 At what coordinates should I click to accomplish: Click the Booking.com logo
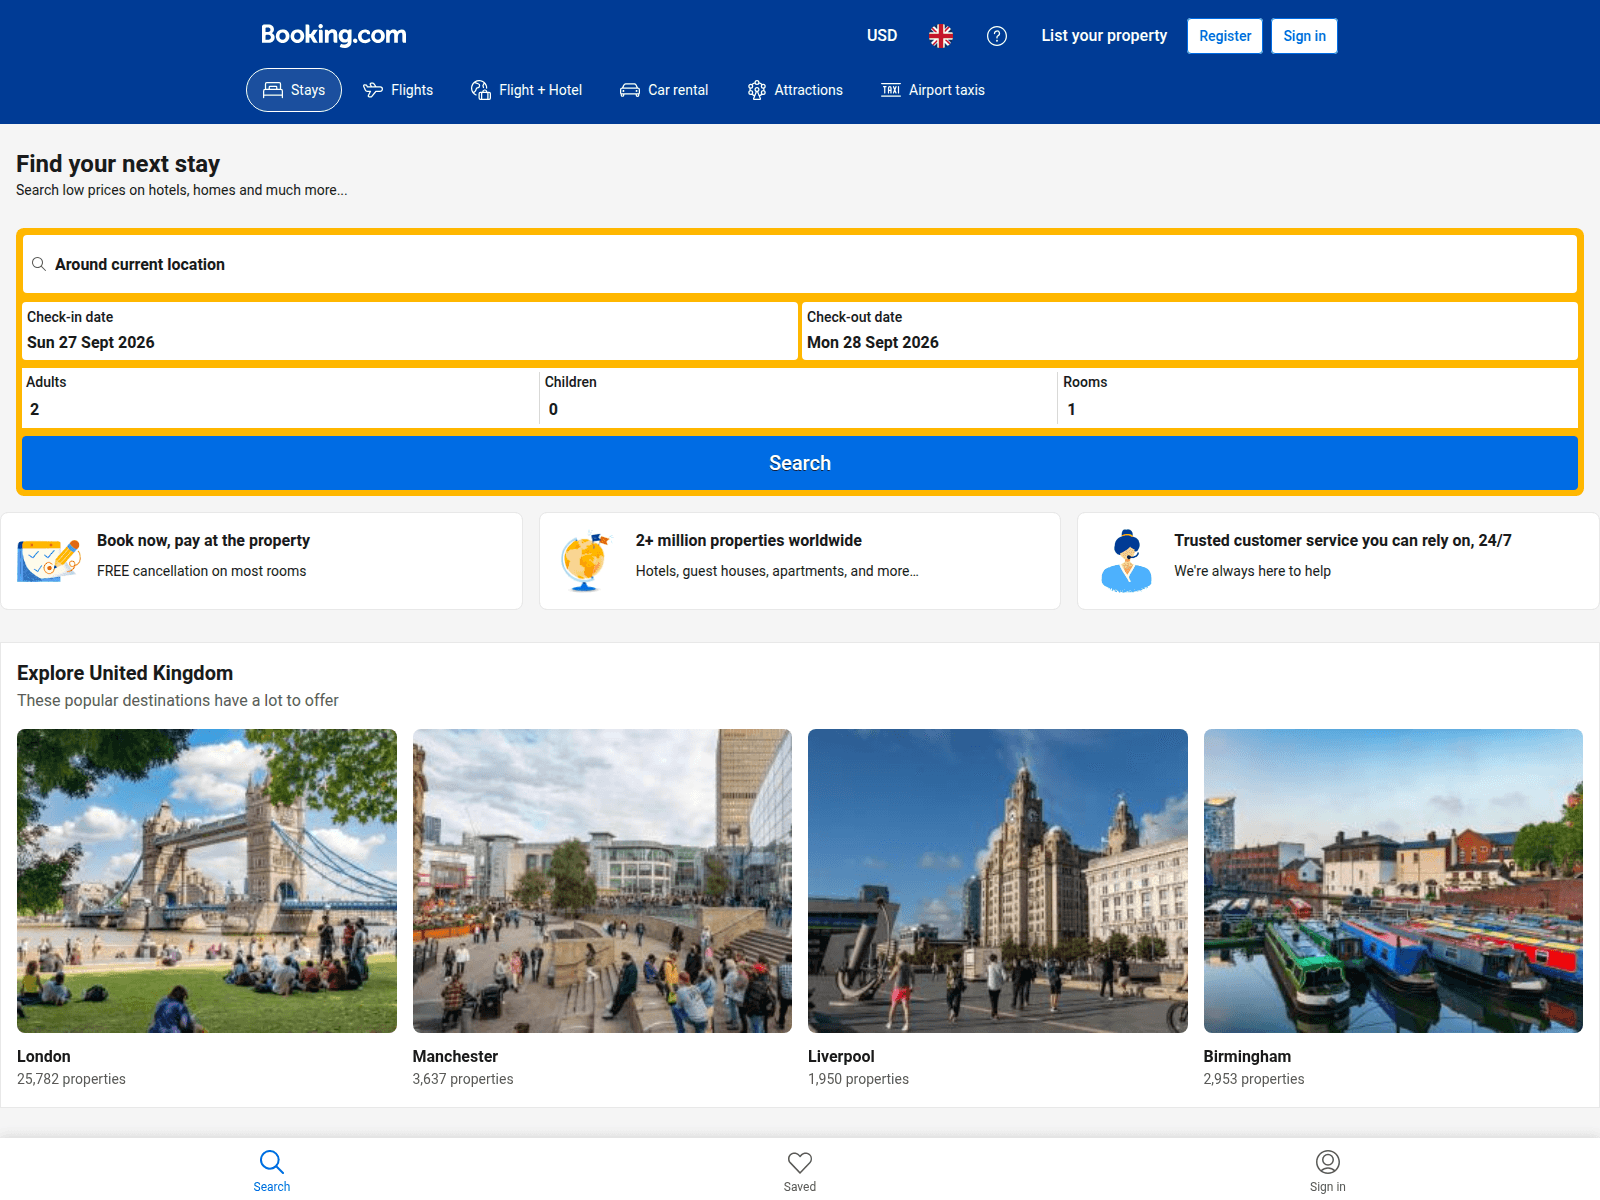coord(333,35)
